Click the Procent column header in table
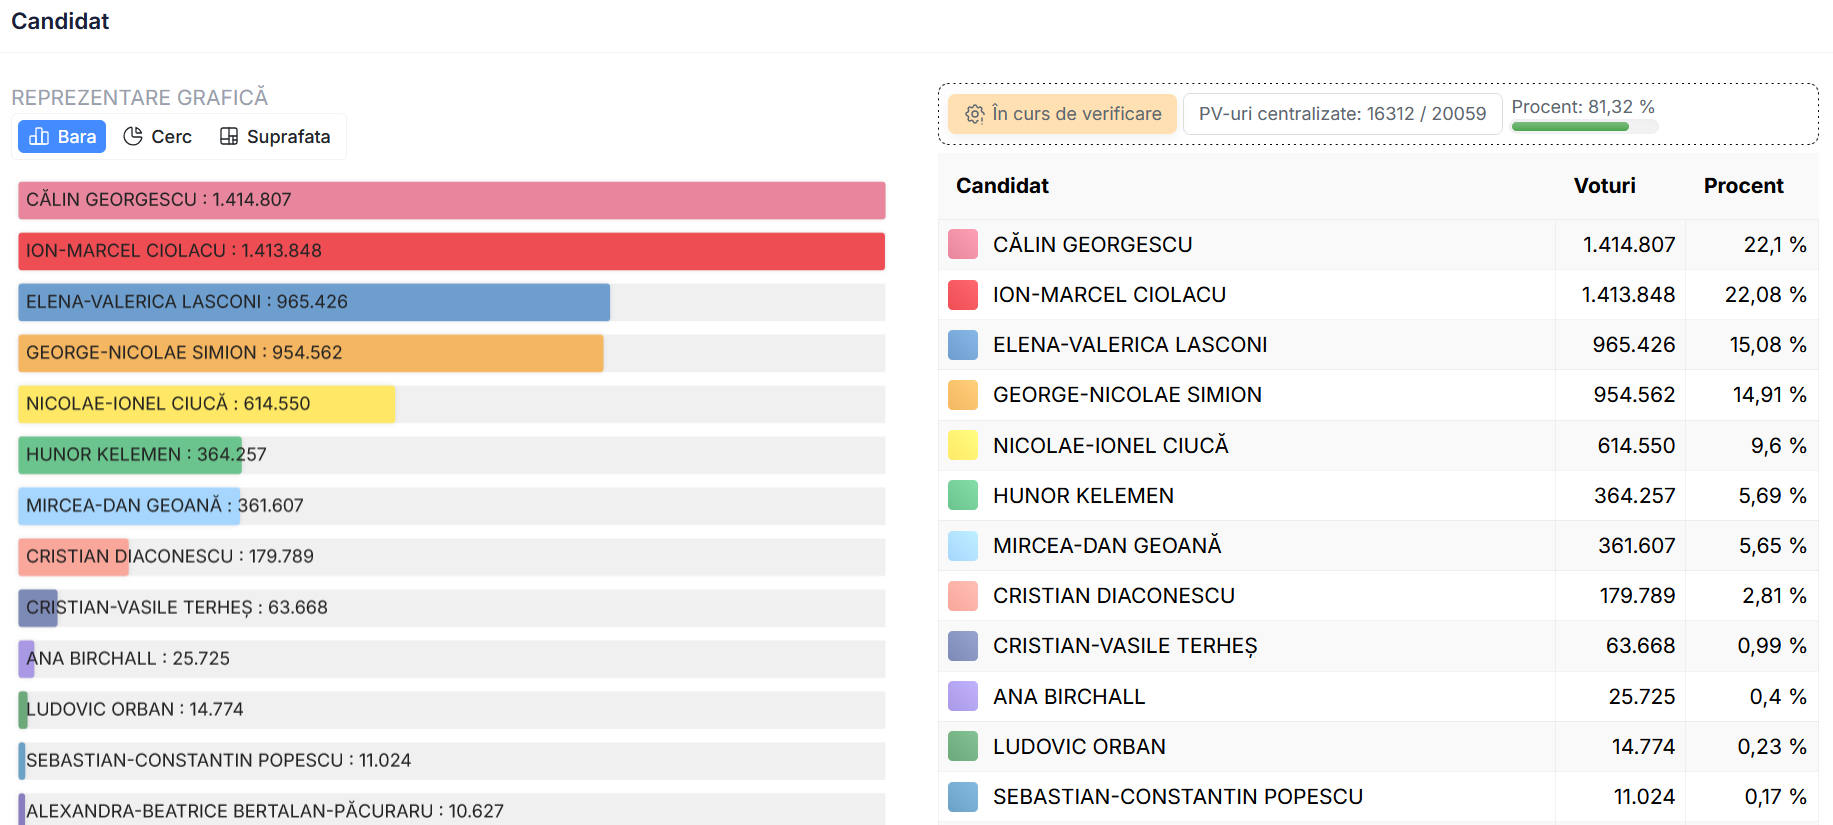The image size is (1833, 825). click(1743, 186)
